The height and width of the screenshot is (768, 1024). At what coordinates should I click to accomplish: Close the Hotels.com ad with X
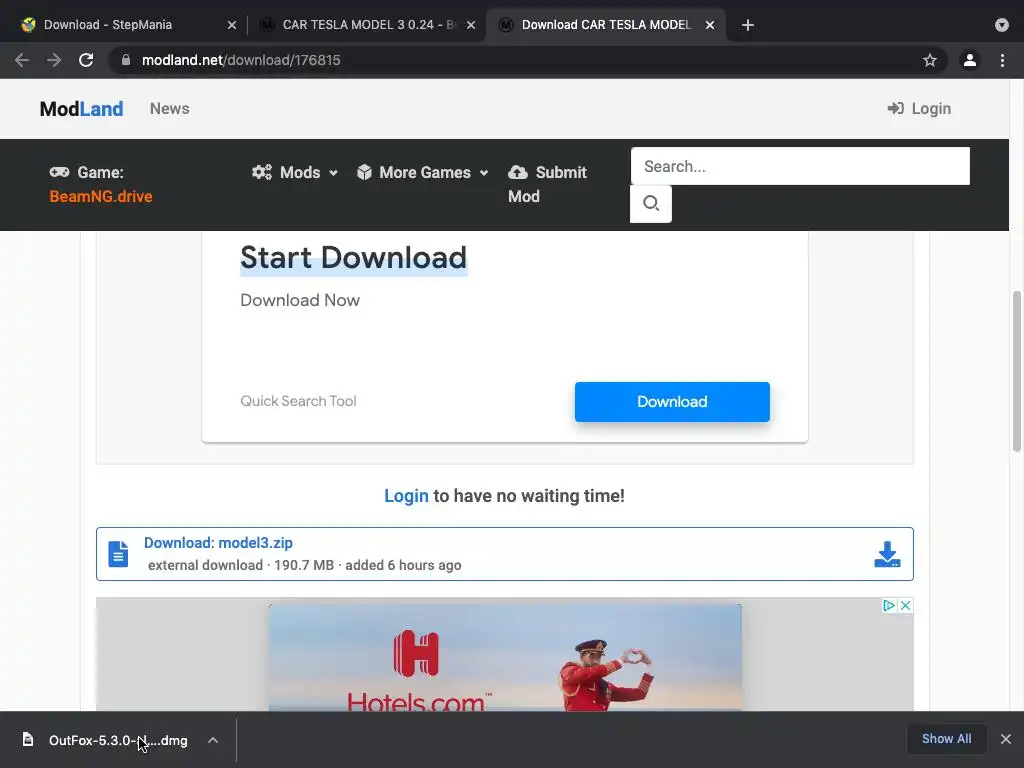905,605
